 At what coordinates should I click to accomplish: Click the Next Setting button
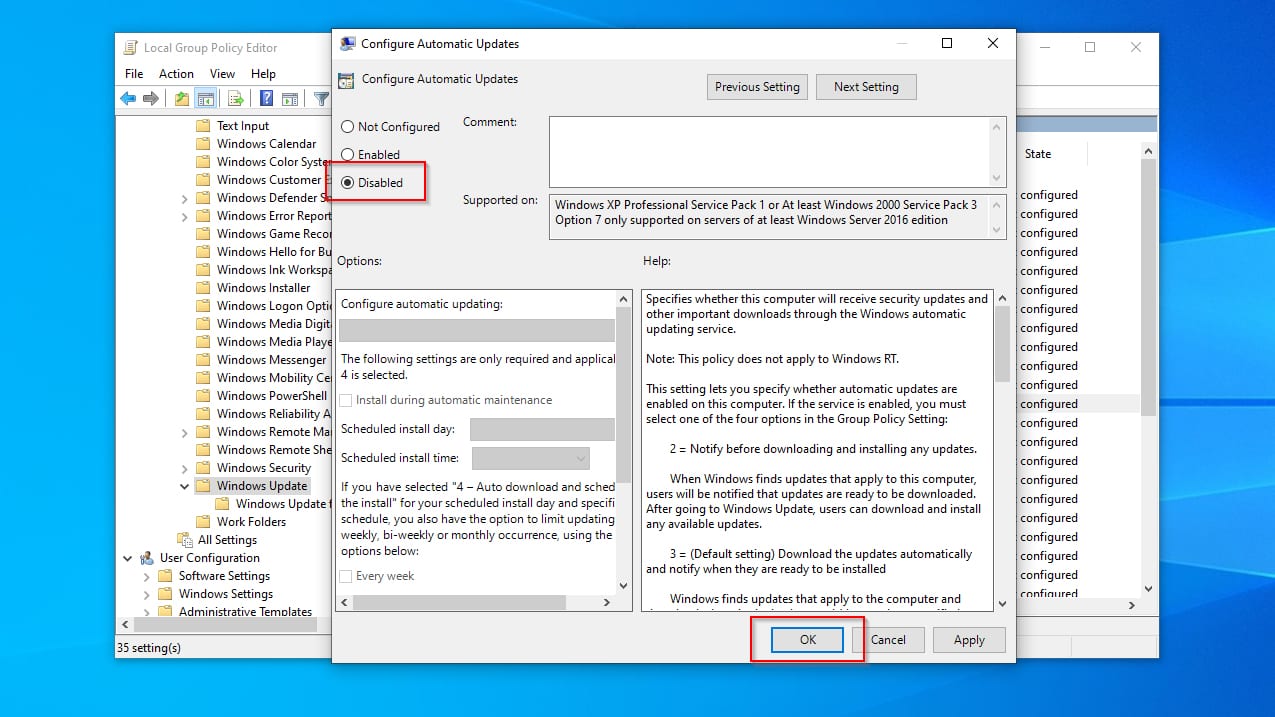coord(866,87)
